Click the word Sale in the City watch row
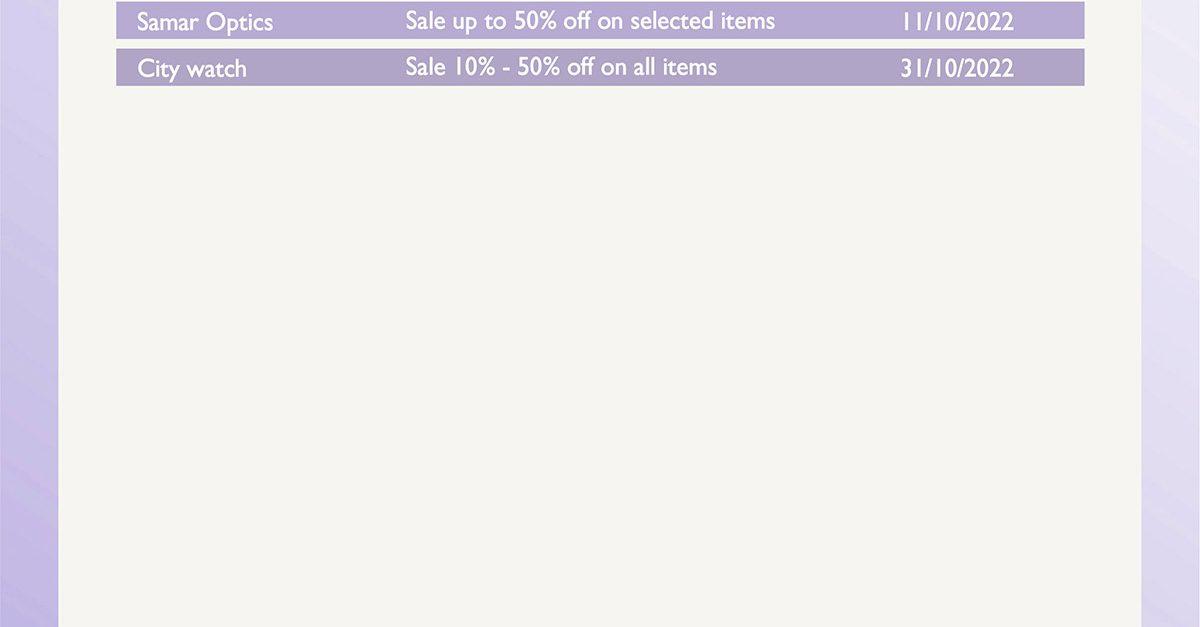 [425, 67]
